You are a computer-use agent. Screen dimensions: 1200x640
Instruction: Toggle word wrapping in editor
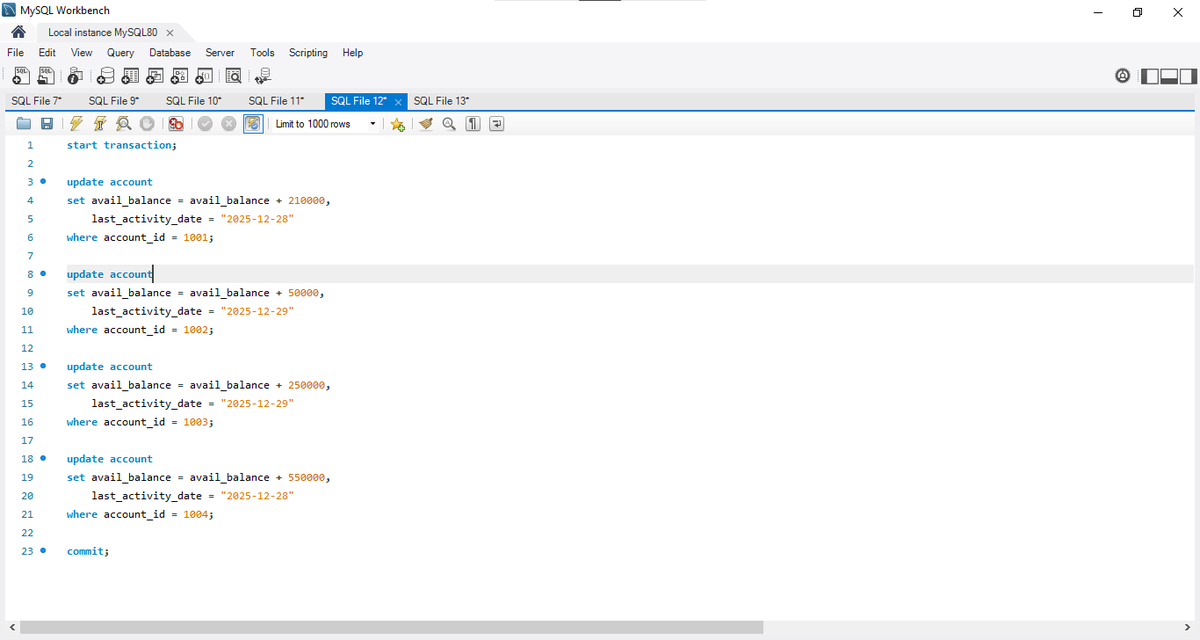pos(496,124)
